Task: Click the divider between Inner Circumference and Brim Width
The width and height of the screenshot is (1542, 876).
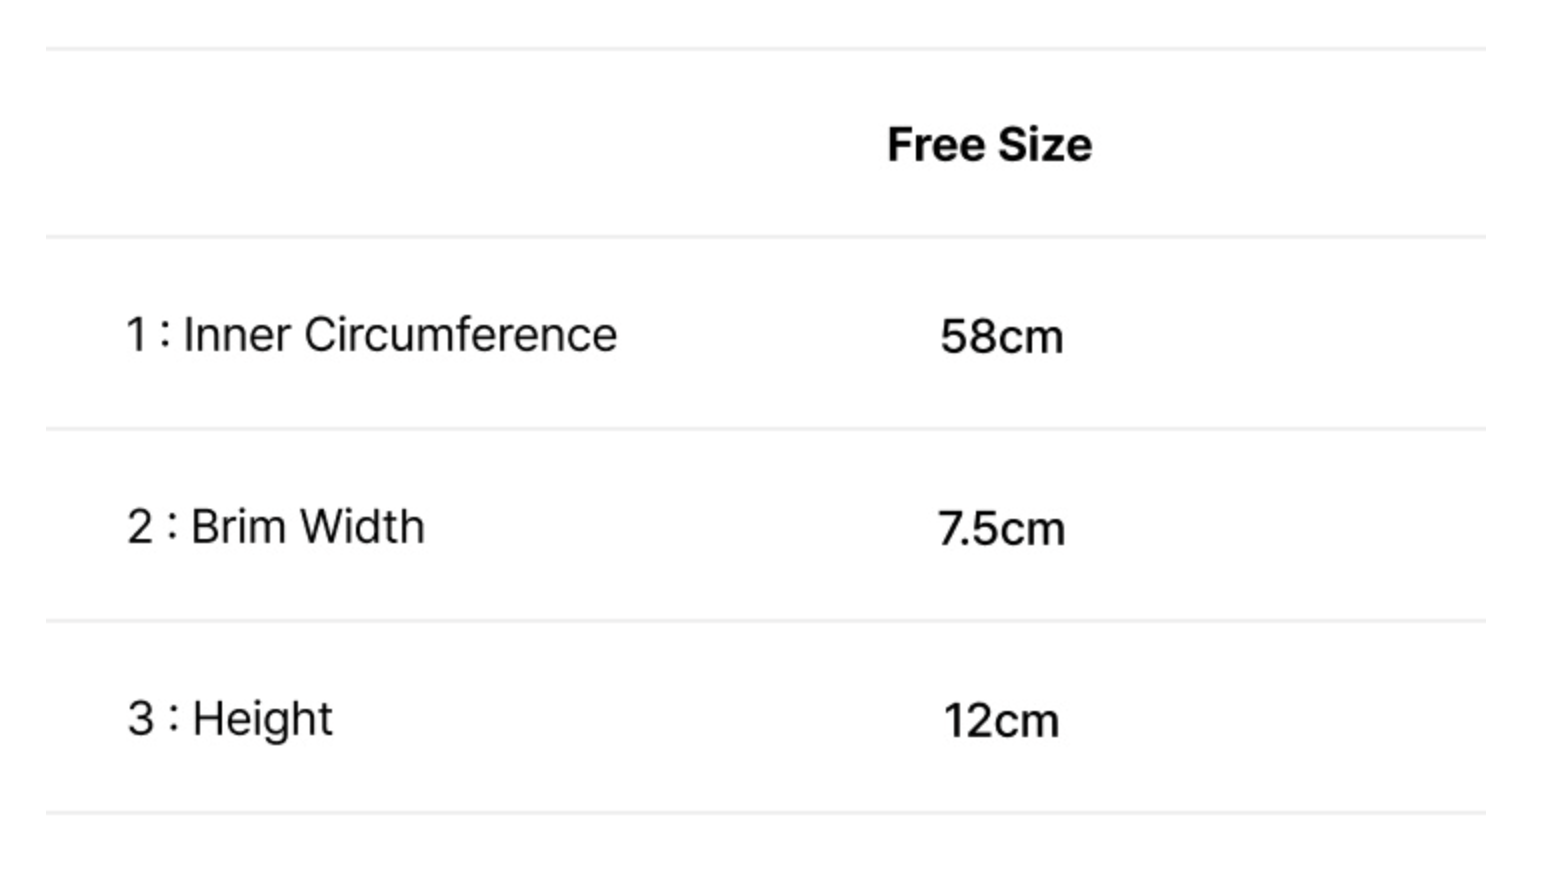Action: pos(766,429)
